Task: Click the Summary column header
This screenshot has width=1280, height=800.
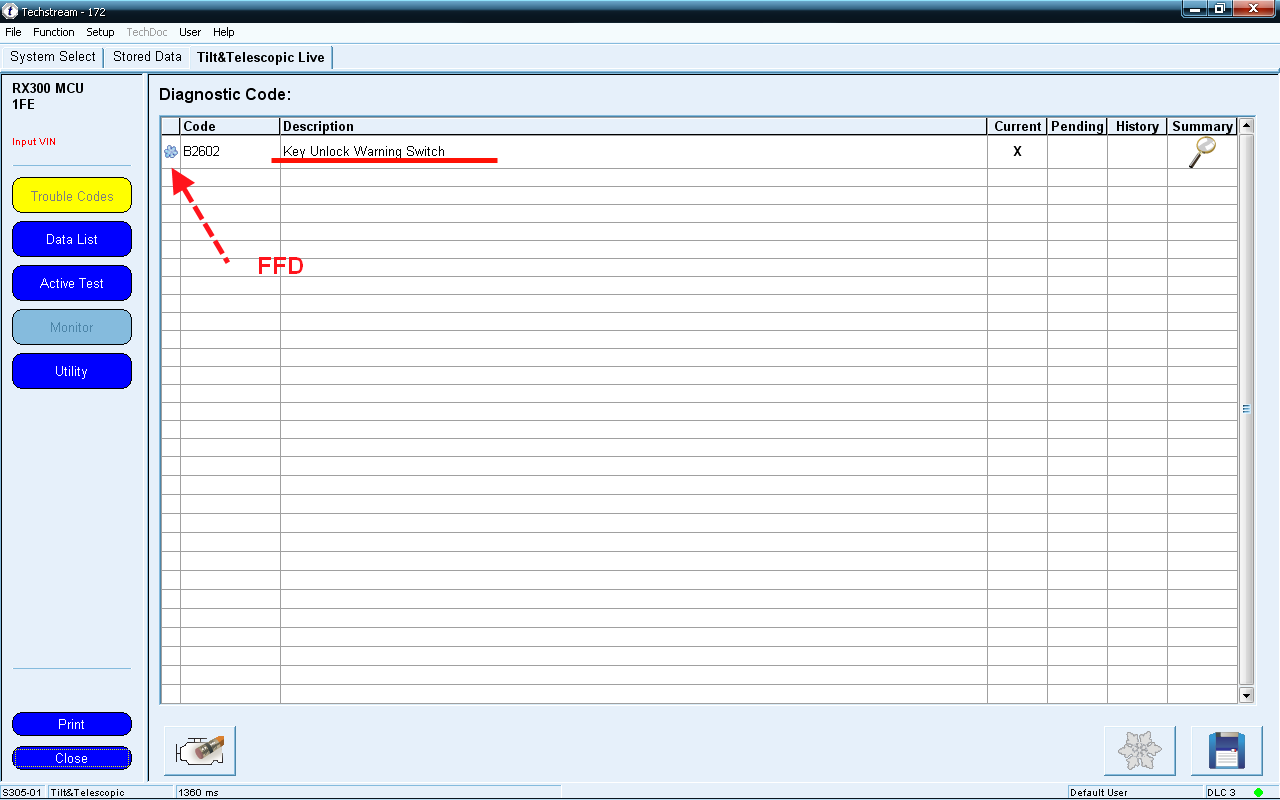Action: coord(1202,126)
